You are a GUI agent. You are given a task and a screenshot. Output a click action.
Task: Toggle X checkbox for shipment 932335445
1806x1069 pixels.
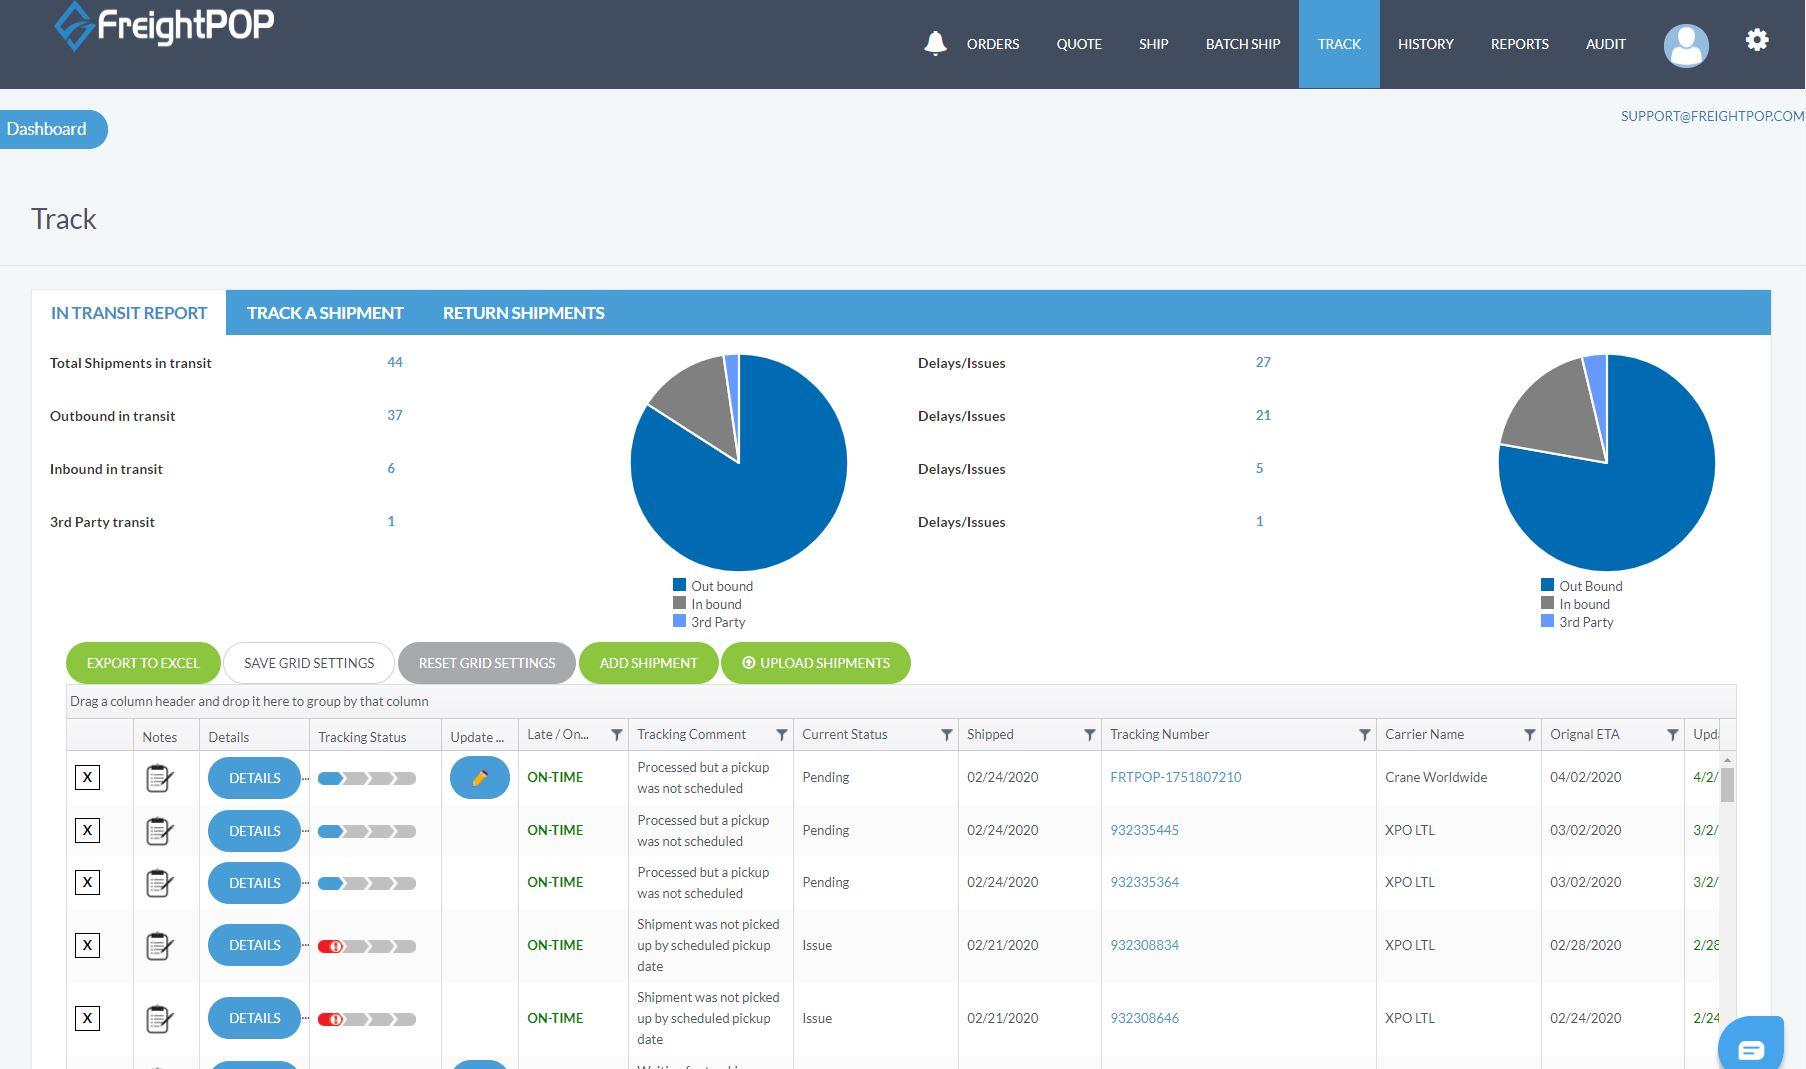click(87, 830)
